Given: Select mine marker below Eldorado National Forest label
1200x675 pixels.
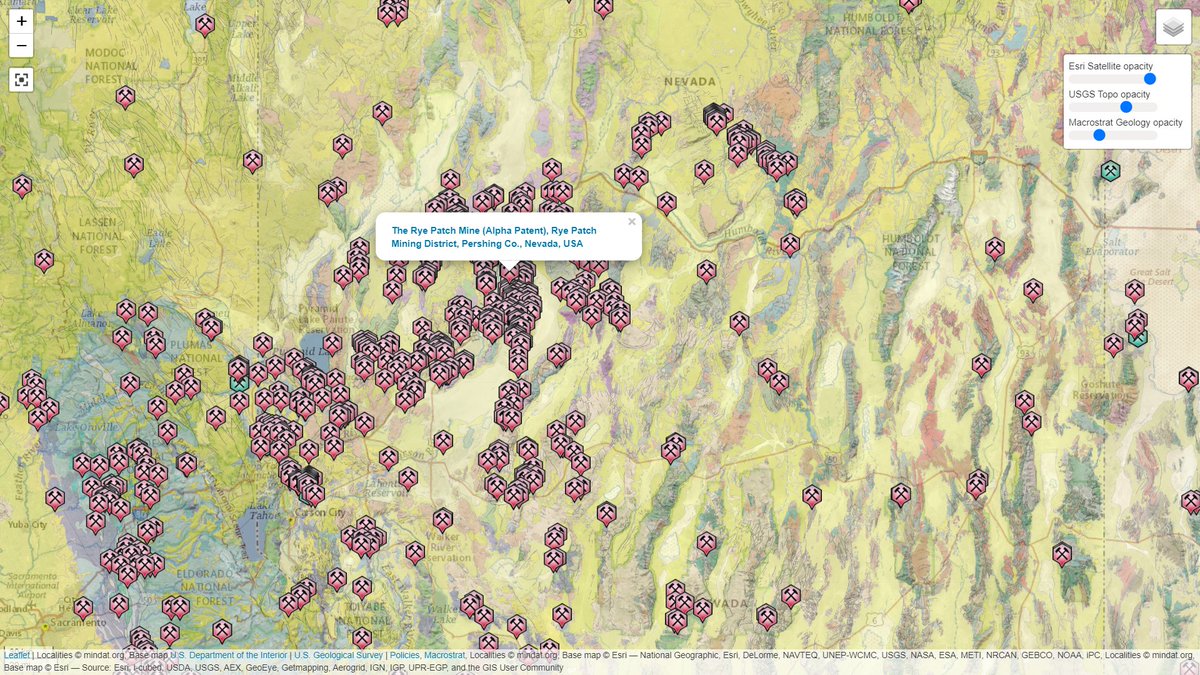Looking at the screenshot, I should (x=222, y=630).
